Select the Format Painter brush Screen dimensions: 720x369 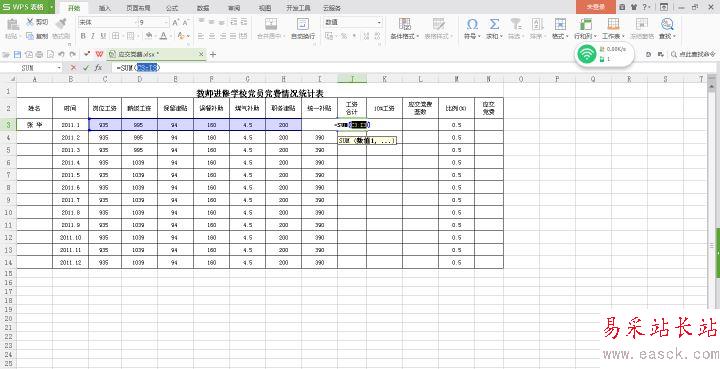tap(61, 24)
